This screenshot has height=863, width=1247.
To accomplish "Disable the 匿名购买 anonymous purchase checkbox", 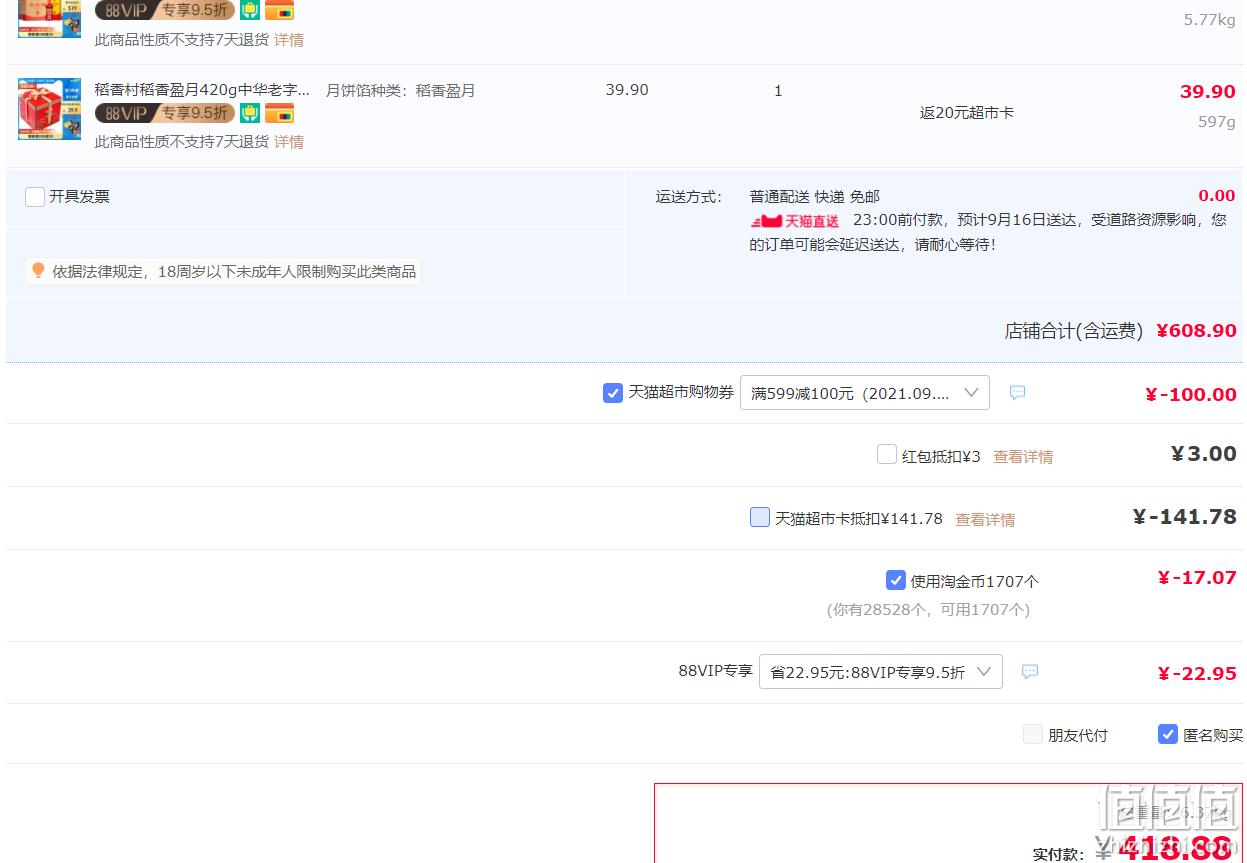I will (x=1168, y=735).
